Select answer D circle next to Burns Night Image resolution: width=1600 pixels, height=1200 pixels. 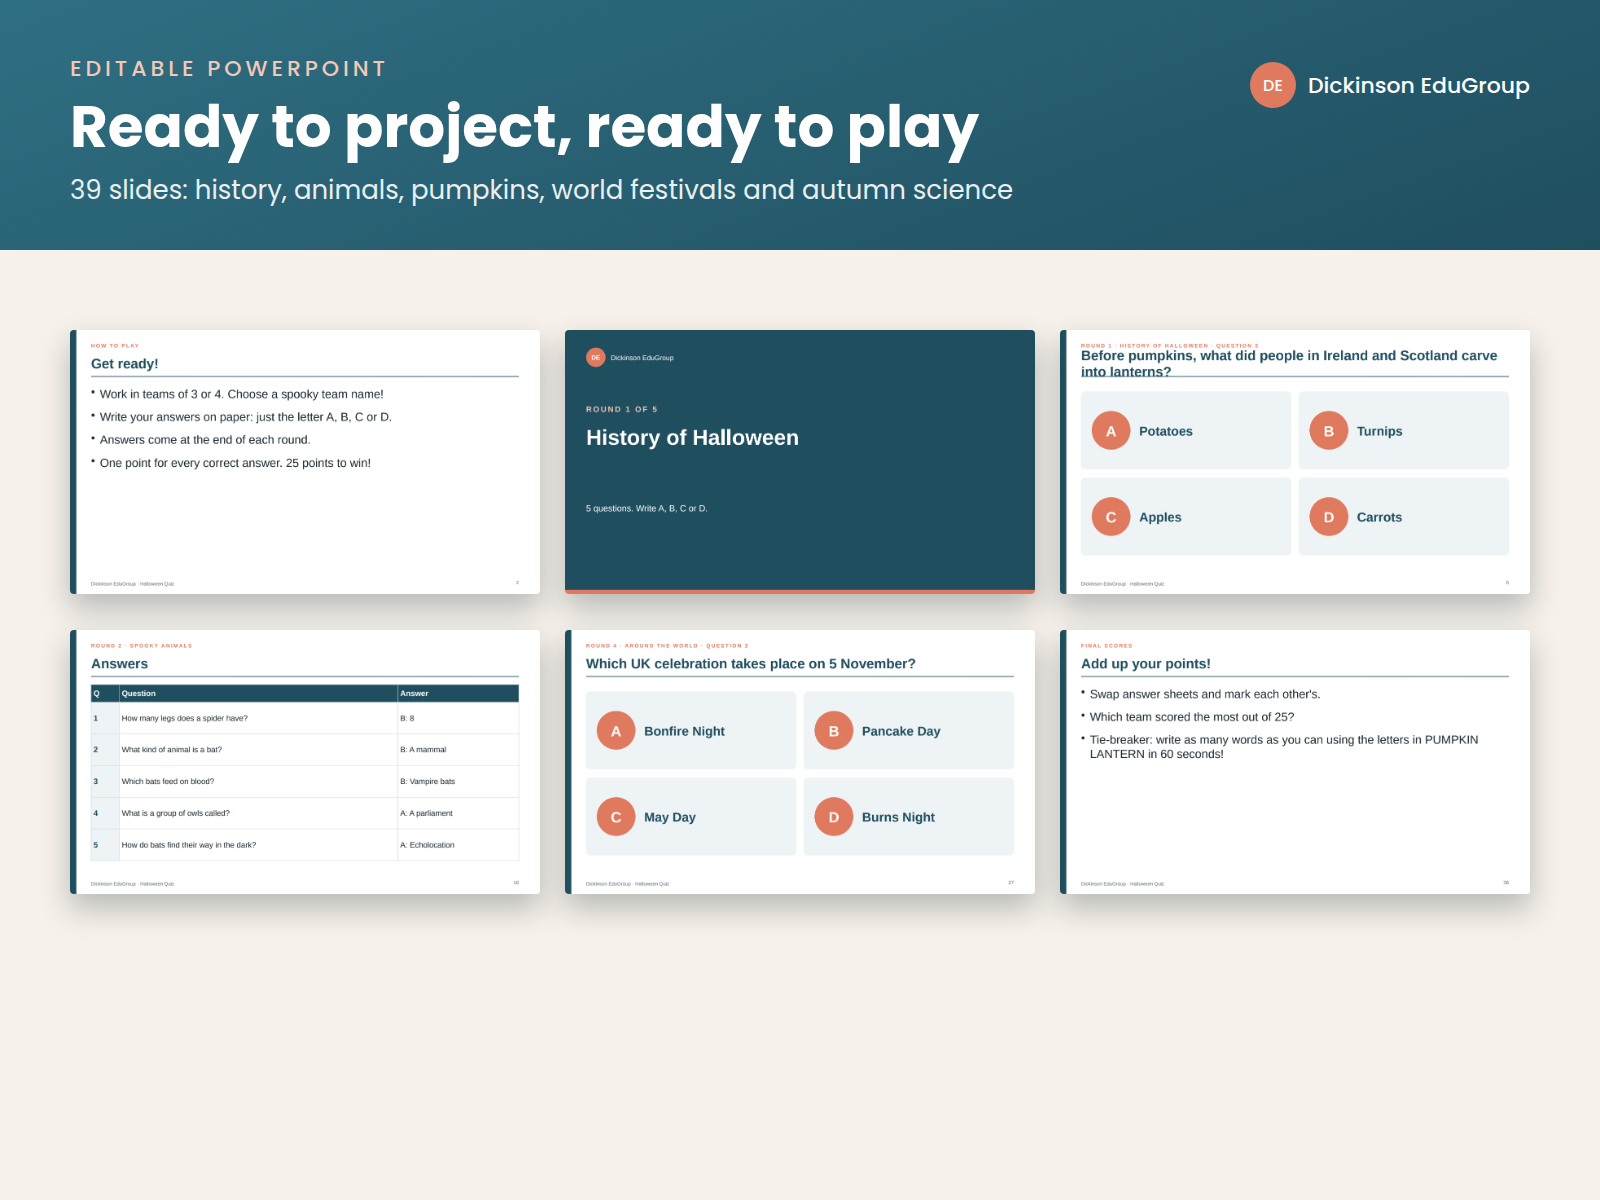pyautogui.click(x=834, y=816)
